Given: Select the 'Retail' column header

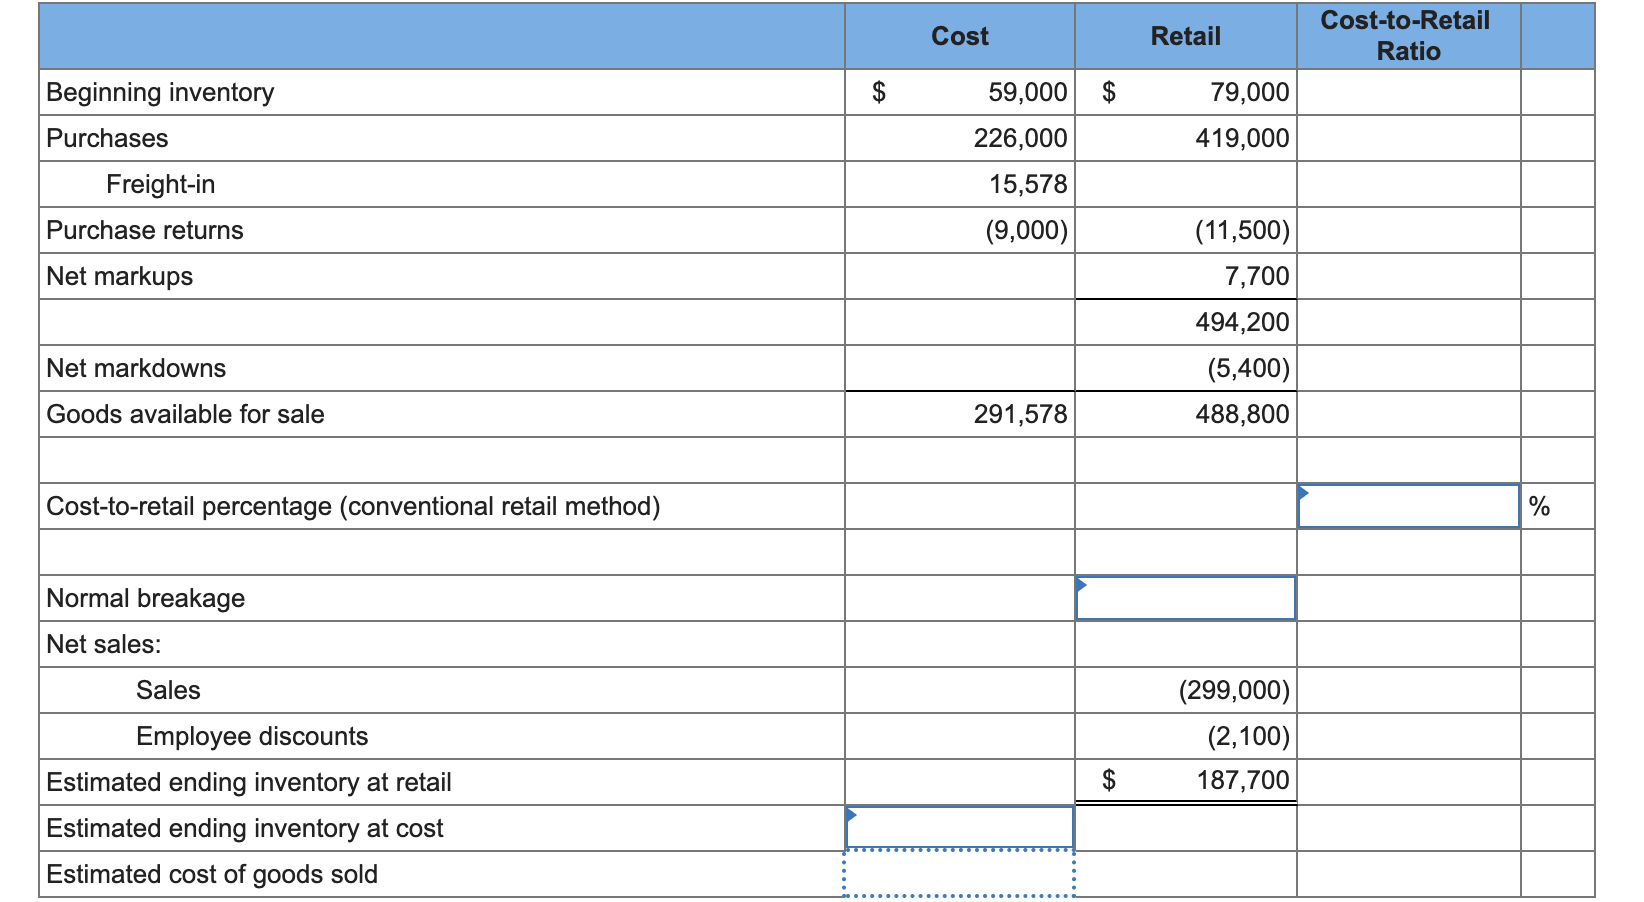Looking at the screenshot, I should (x=1185, y=36).
